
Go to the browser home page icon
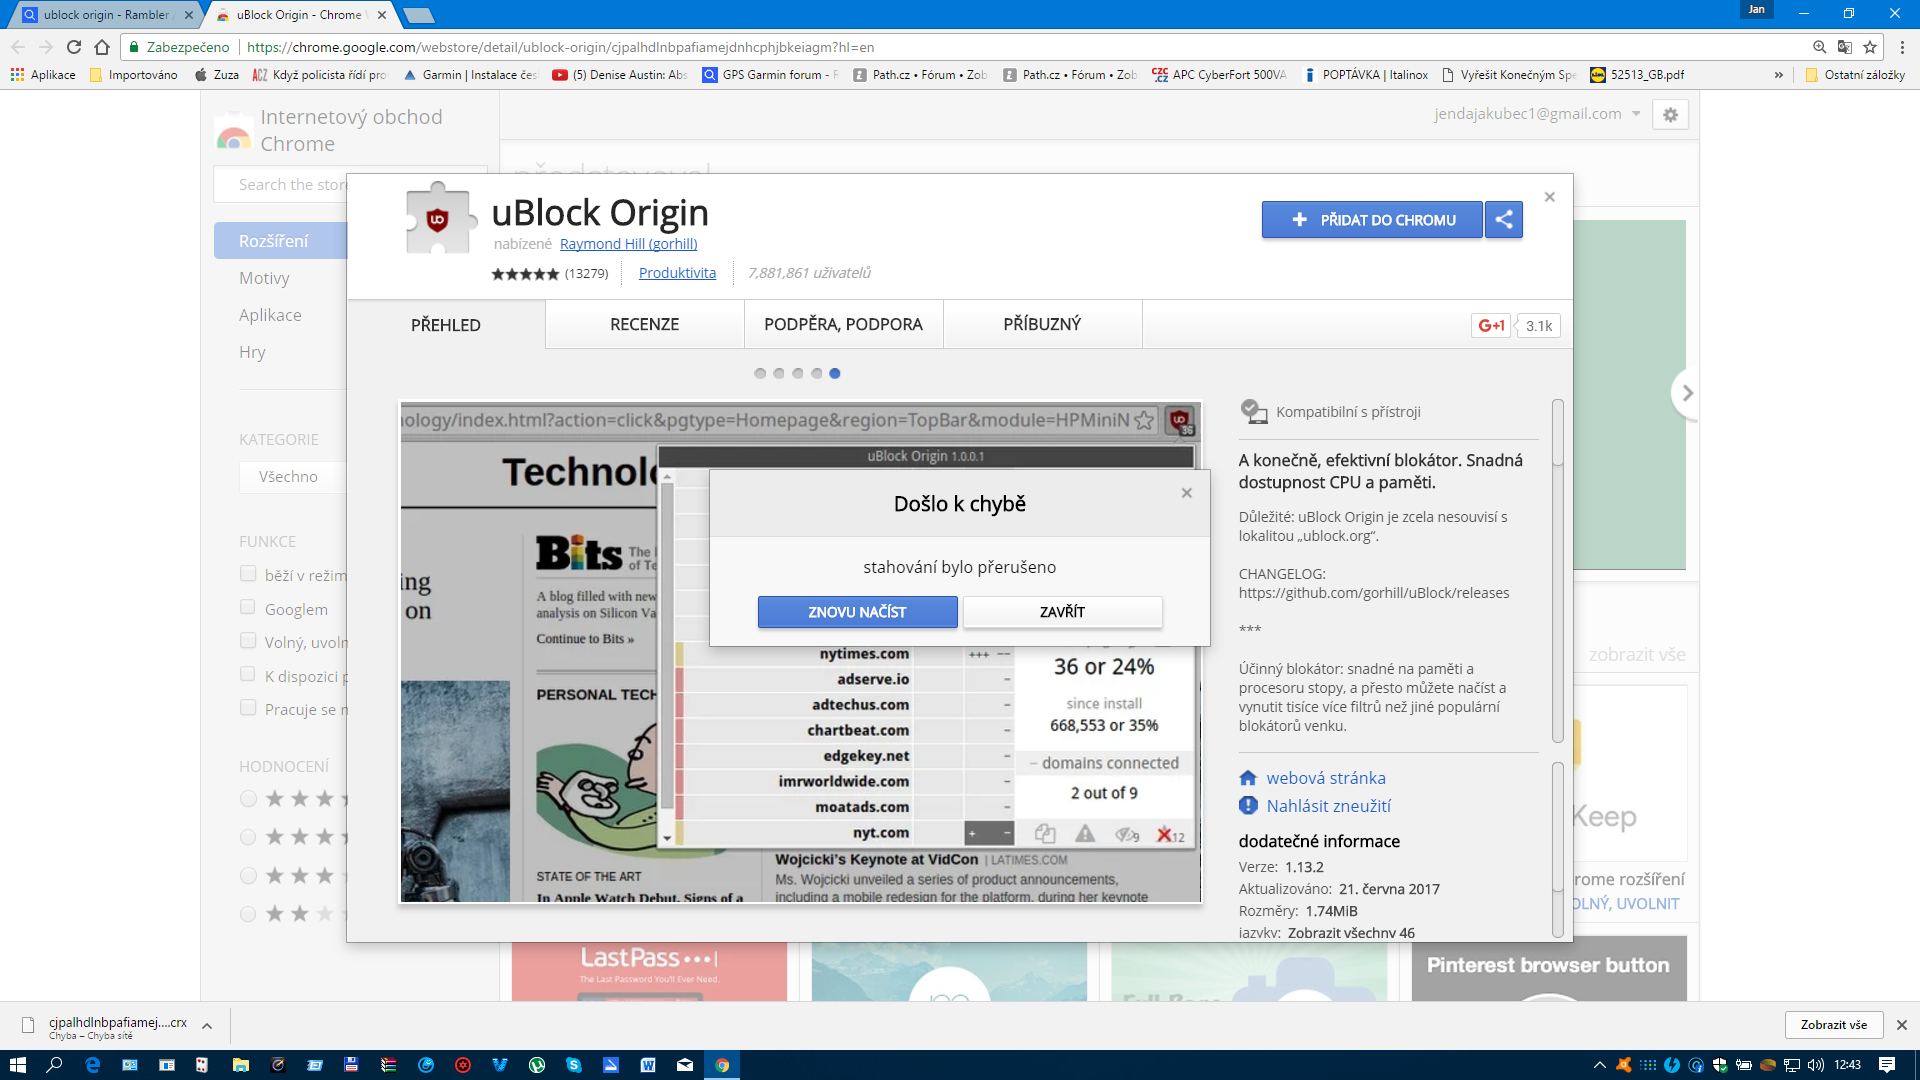click(102, 47)
